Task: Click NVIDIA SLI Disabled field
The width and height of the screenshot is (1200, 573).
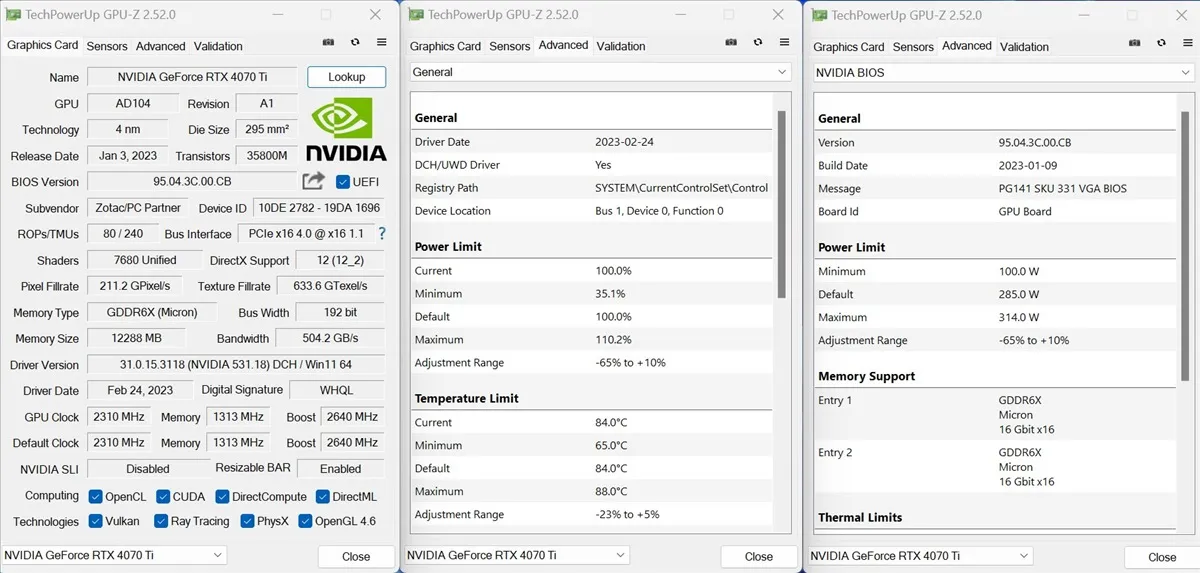Action: [x=148, y=469]
